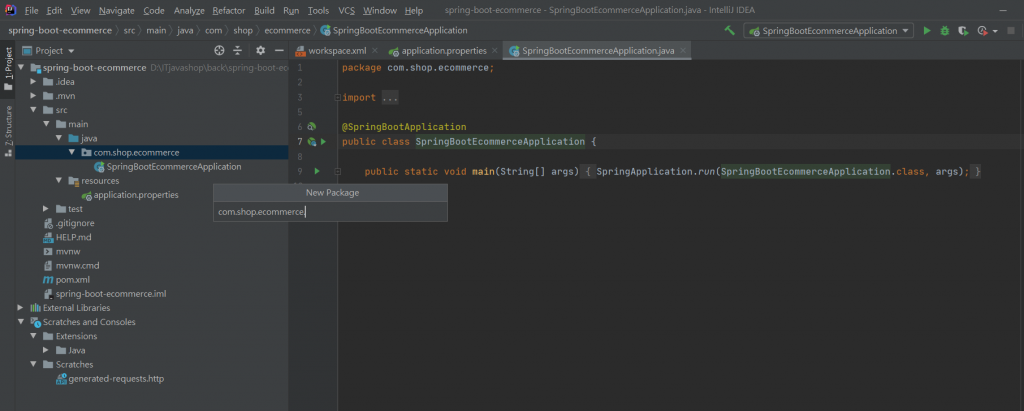
Task: Click the SpringBootEcommerceApplication breadcrumb
Action: click(x=394, y=31)
